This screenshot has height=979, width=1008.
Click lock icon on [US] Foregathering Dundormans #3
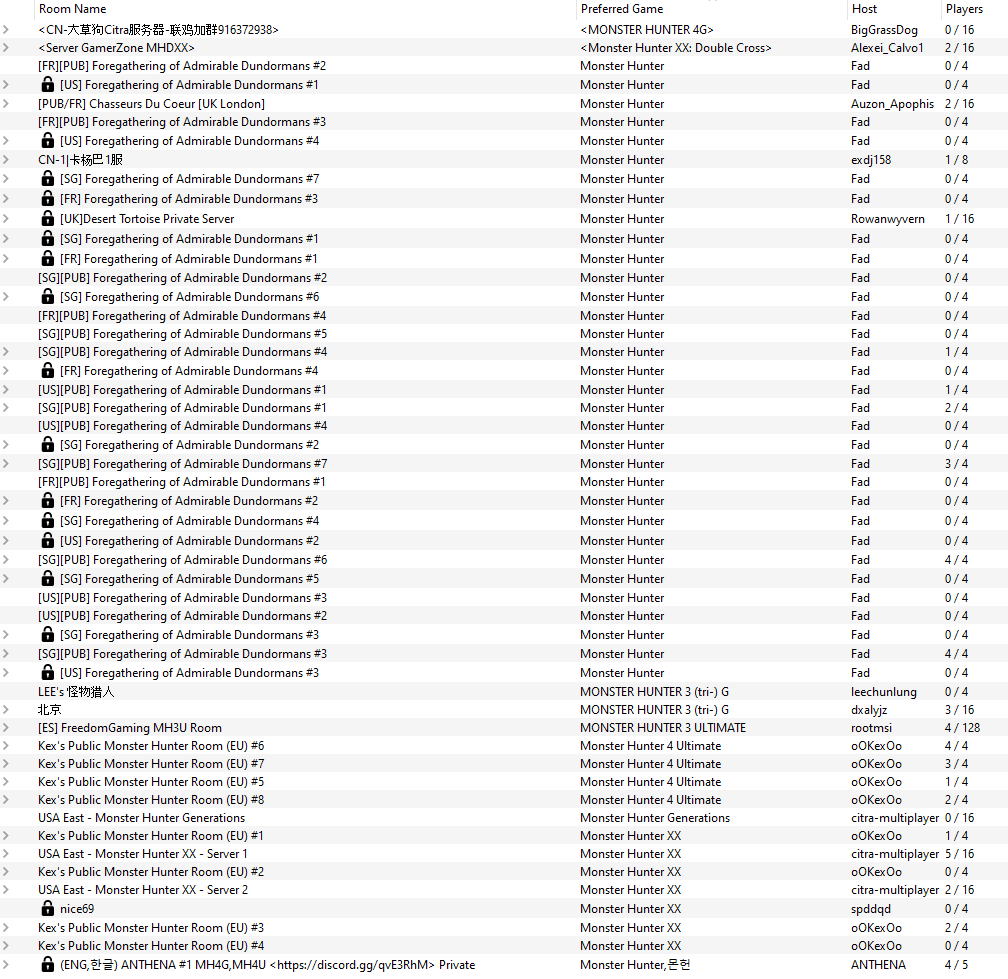[x=48, y=672]
